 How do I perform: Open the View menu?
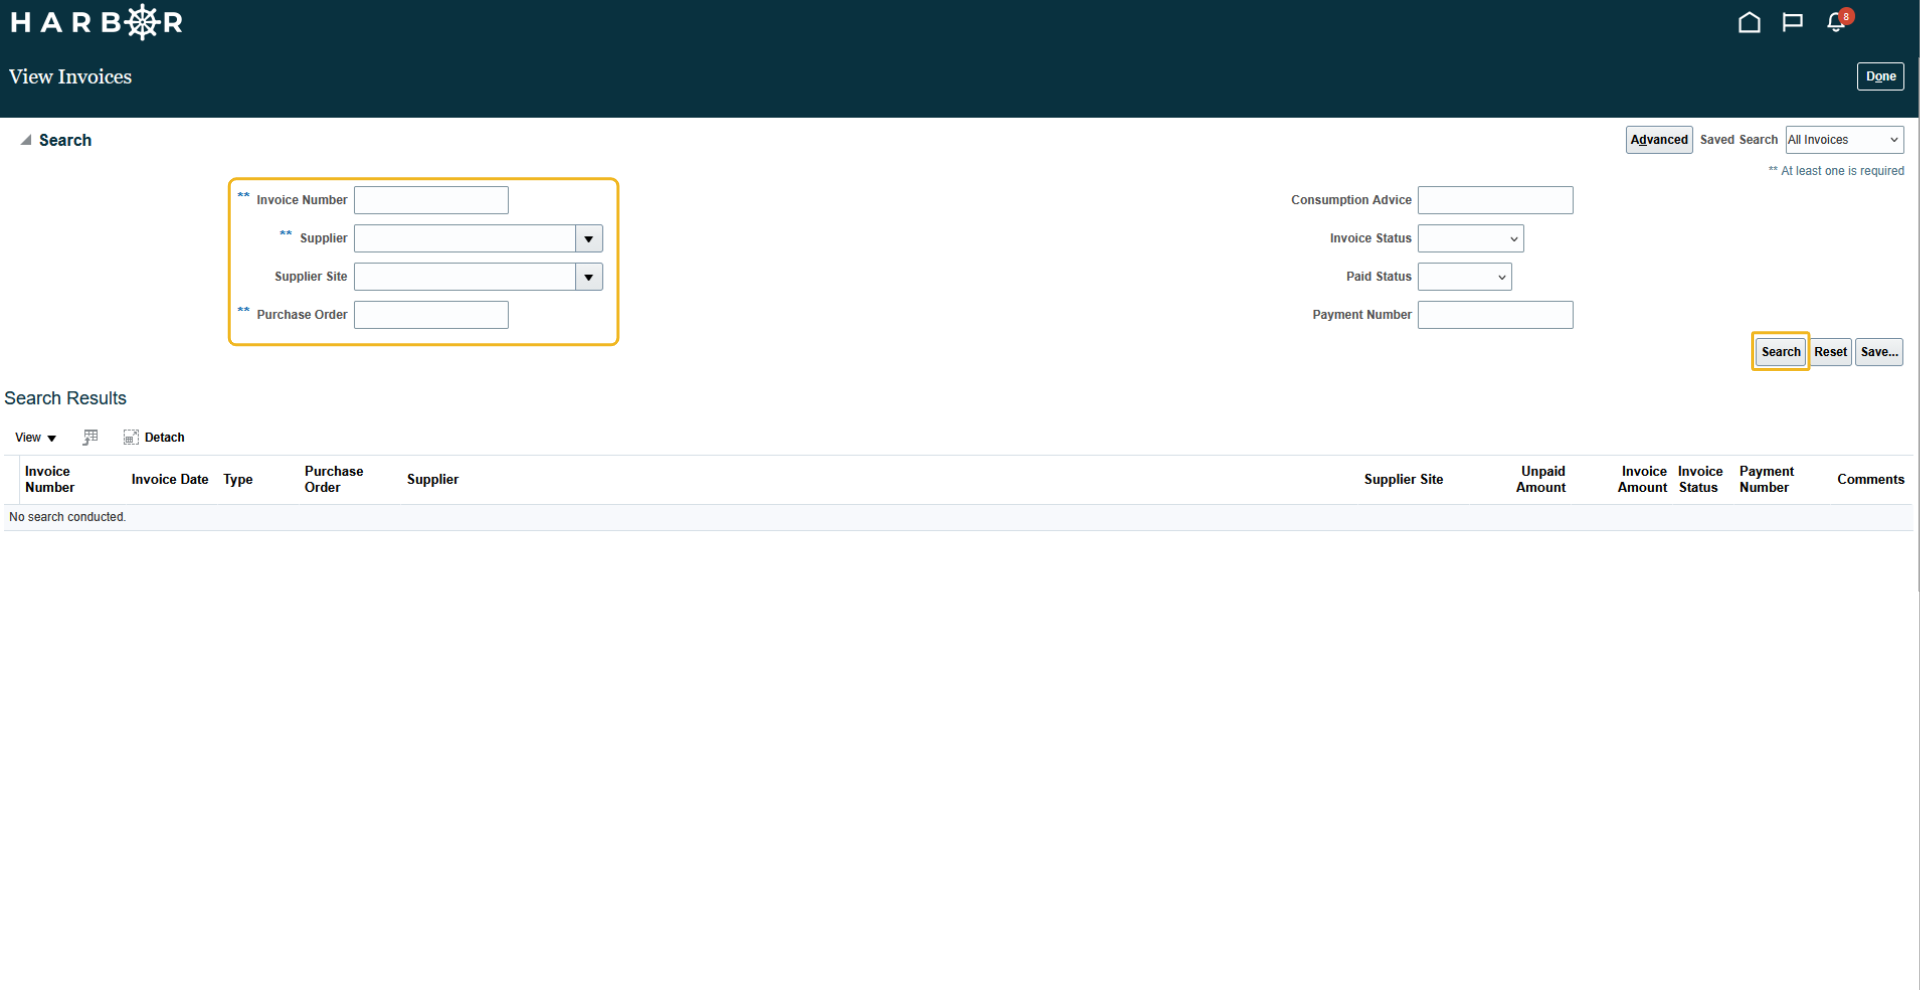click(35, 437)
